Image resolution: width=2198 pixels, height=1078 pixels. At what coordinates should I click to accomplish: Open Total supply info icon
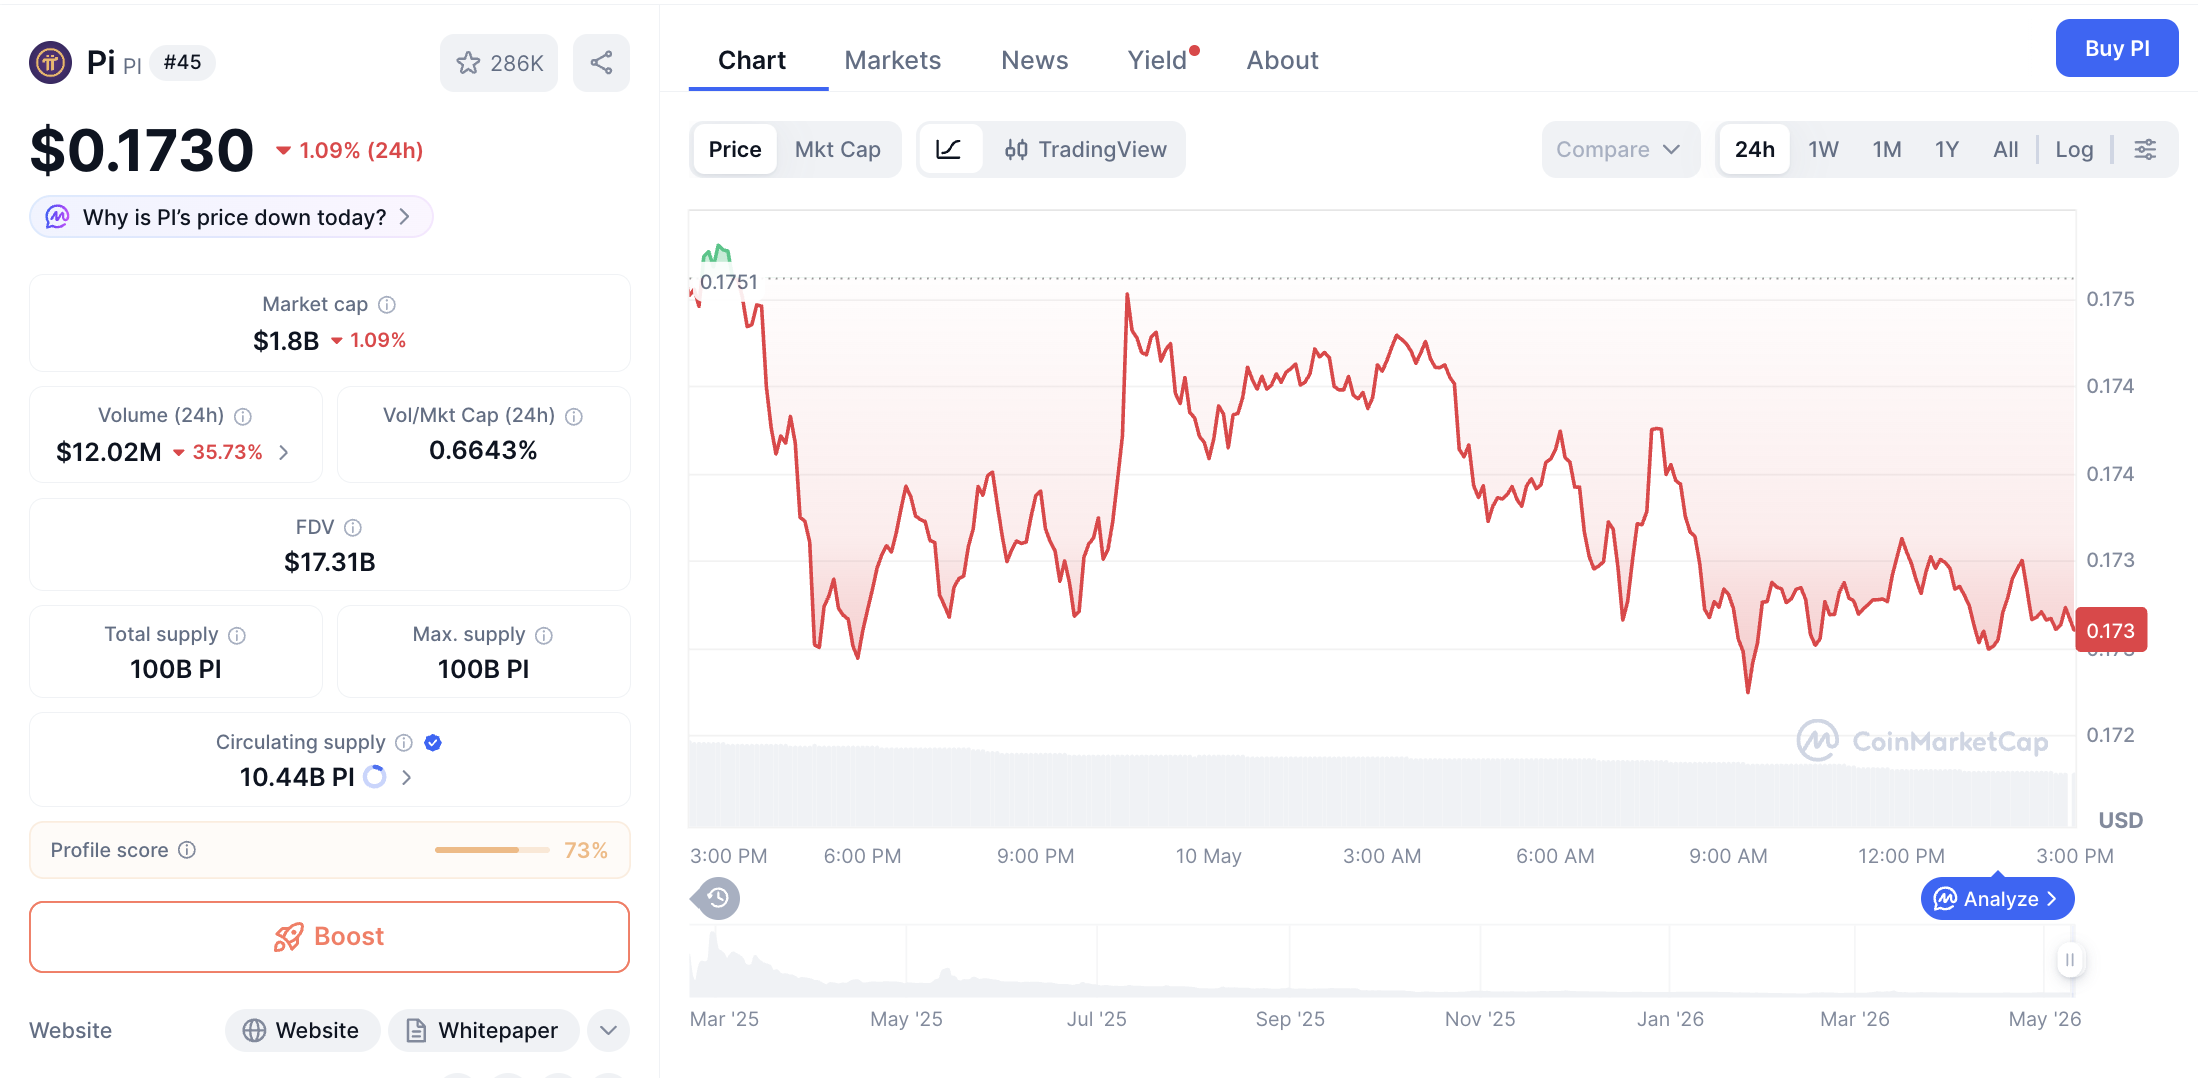(x=237, y=635)
